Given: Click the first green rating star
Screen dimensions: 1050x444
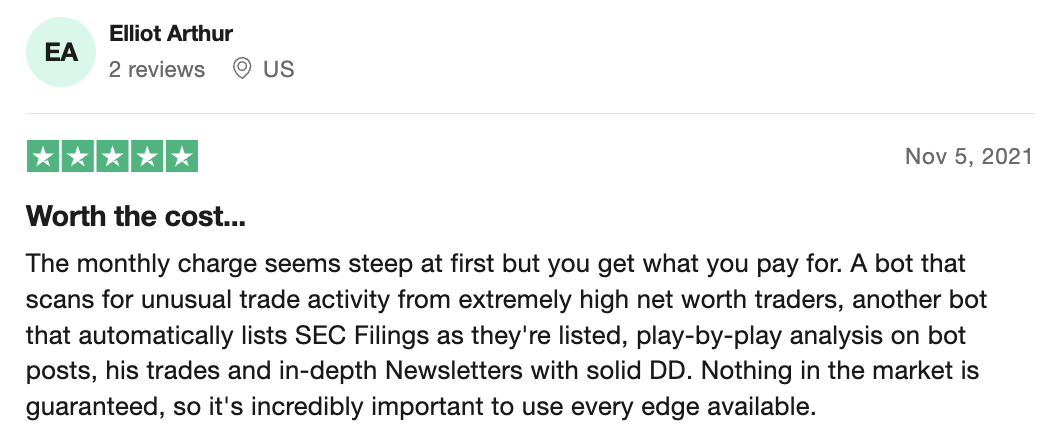Looking at the screenshot, I should click(x=43, y=157).
